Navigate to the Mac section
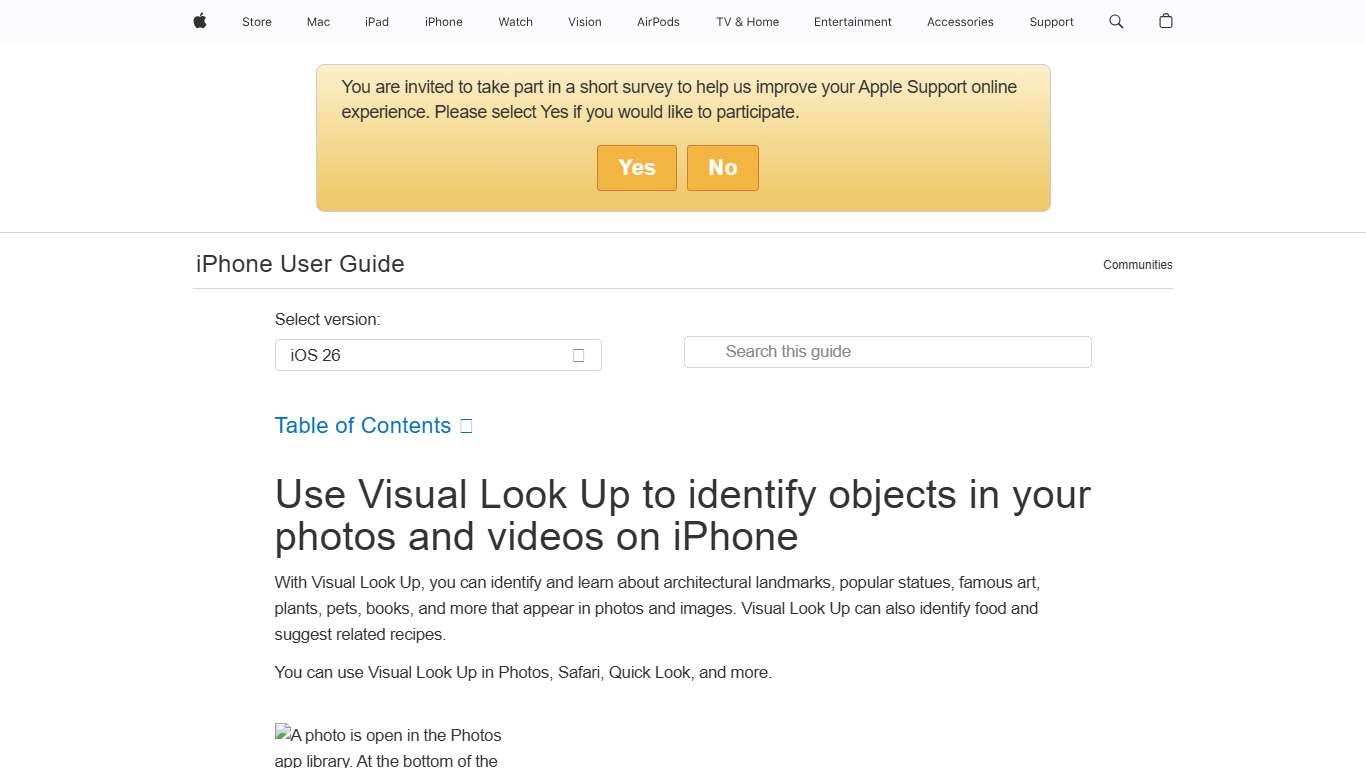Image resolution: width=1366 pixels, height=768 pixels. 317,21
